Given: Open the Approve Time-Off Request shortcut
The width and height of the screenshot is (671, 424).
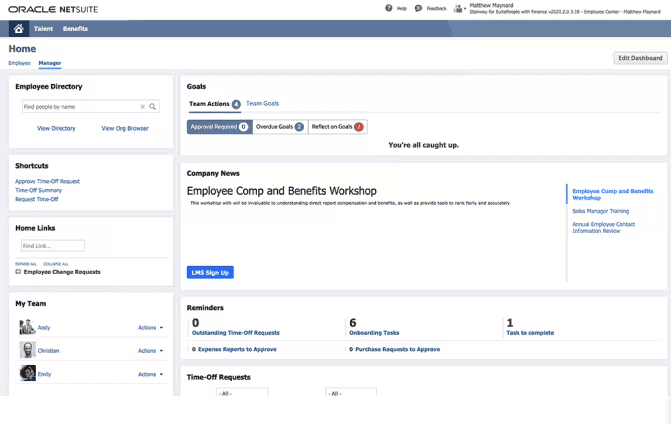Looking at the screenshot, I should pos(47,181).
